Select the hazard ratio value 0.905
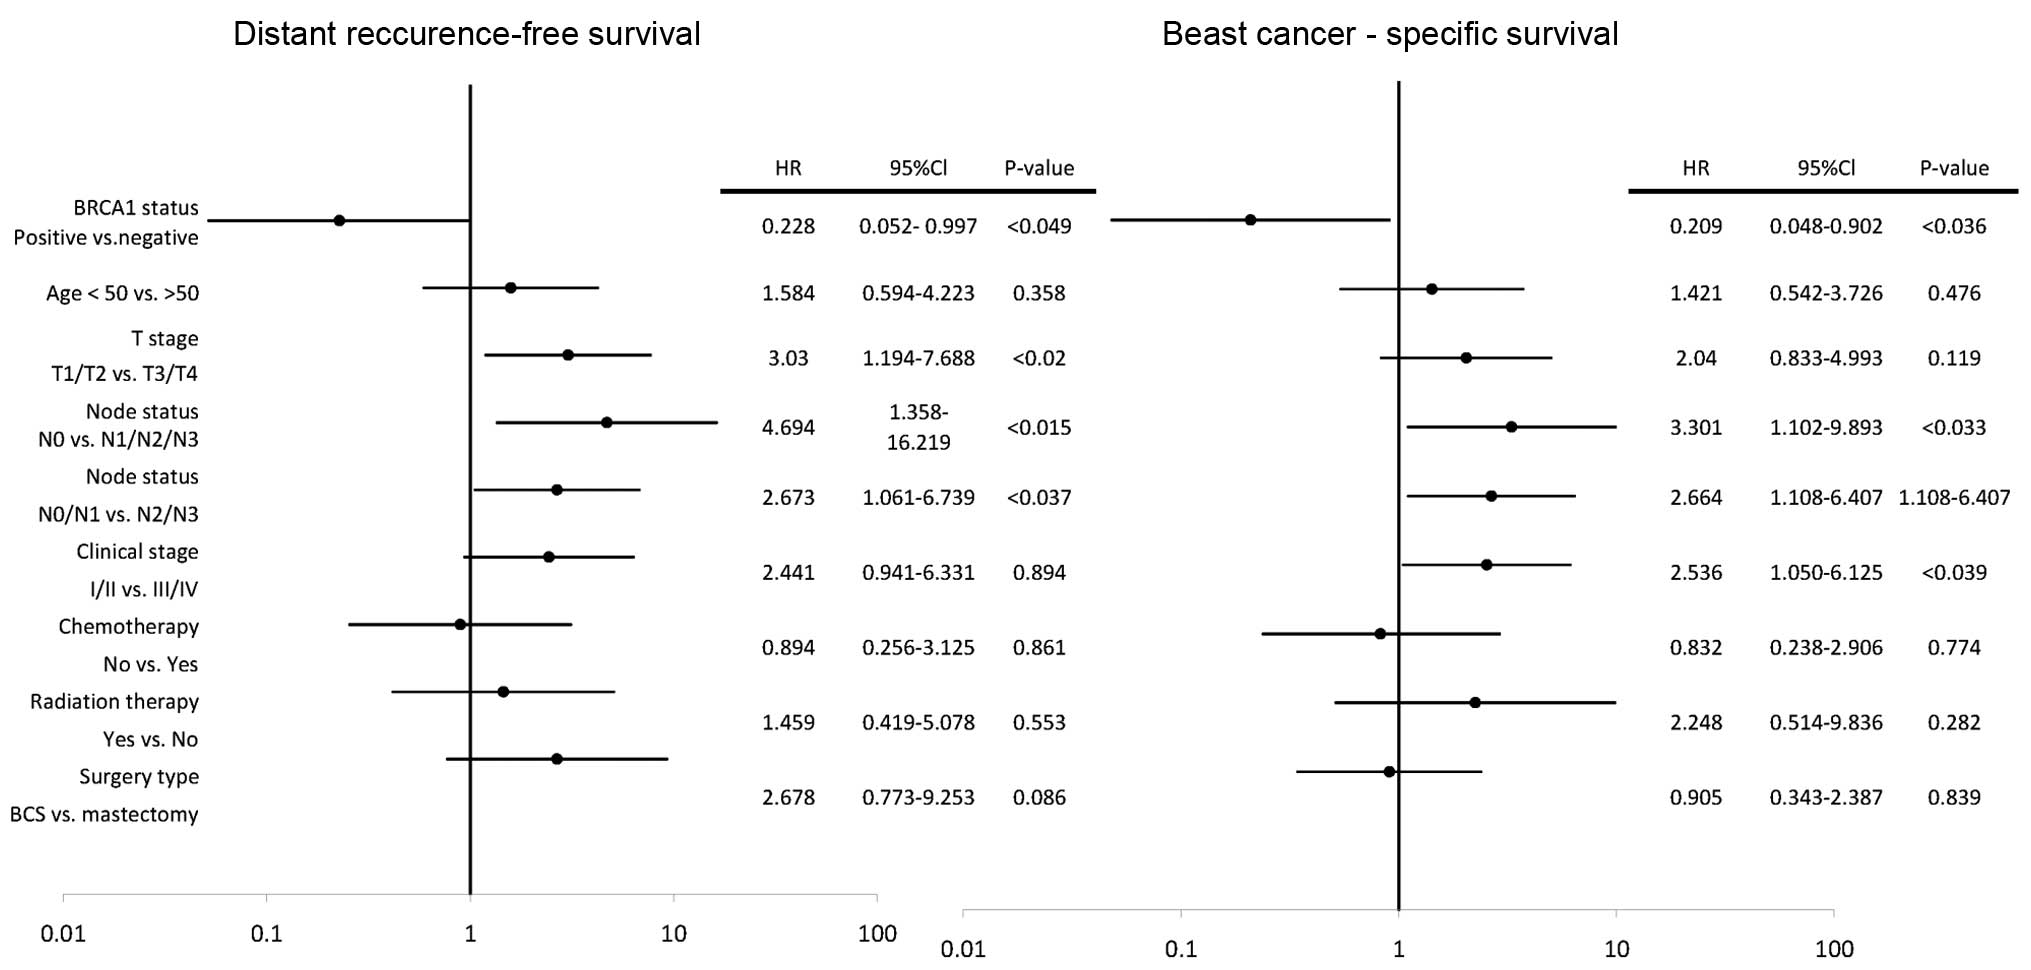Image resolution: width=2031 pixels, height=970 pixels. point(1696,798)
